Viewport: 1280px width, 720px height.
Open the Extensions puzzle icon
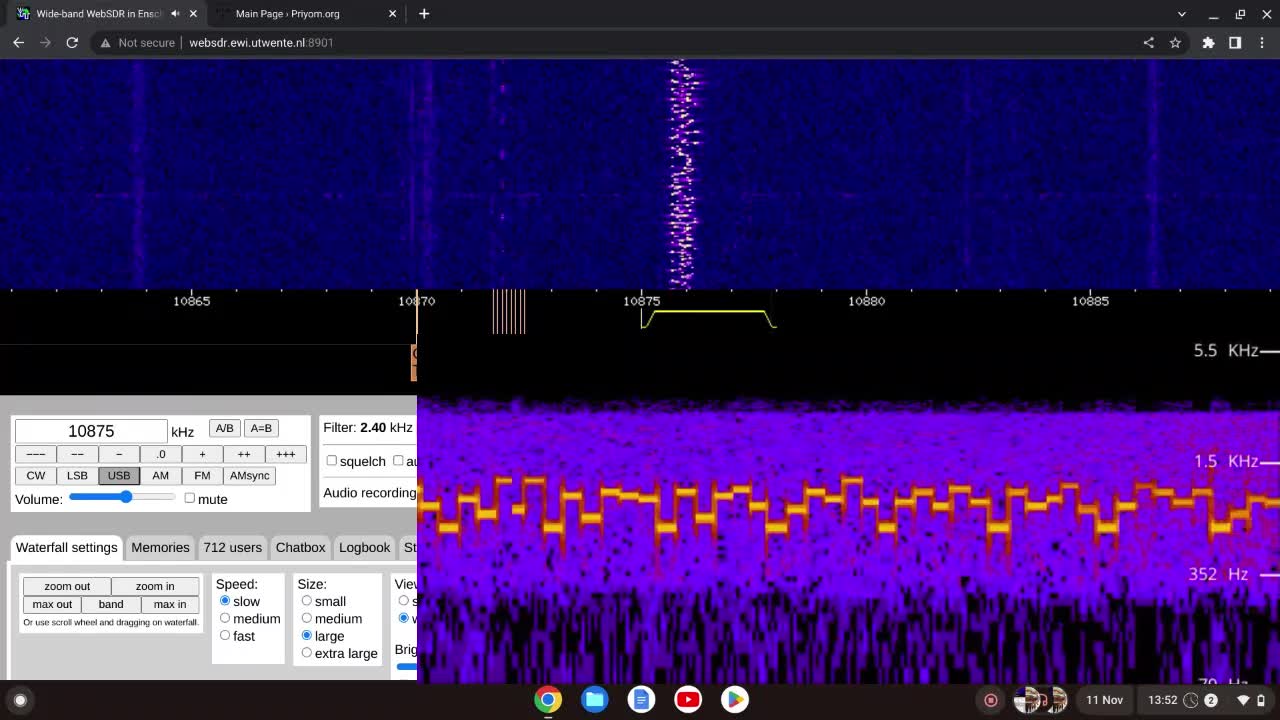point(1208,43)
